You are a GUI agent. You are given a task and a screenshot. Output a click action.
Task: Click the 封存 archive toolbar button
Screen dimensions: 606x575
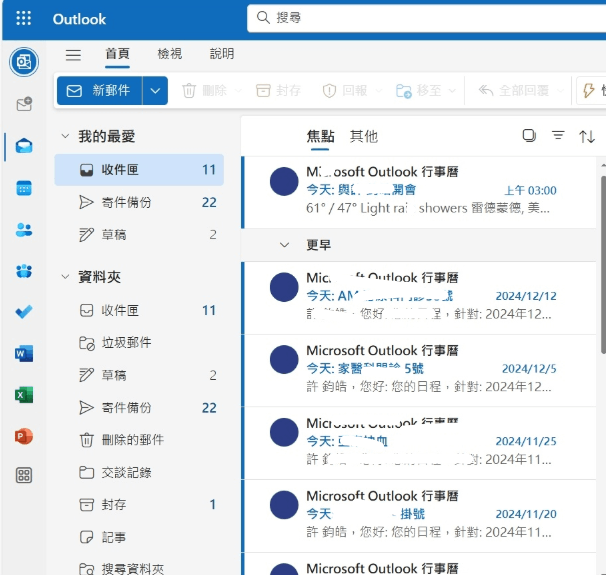pyautogui.click(x=278, y=91)
